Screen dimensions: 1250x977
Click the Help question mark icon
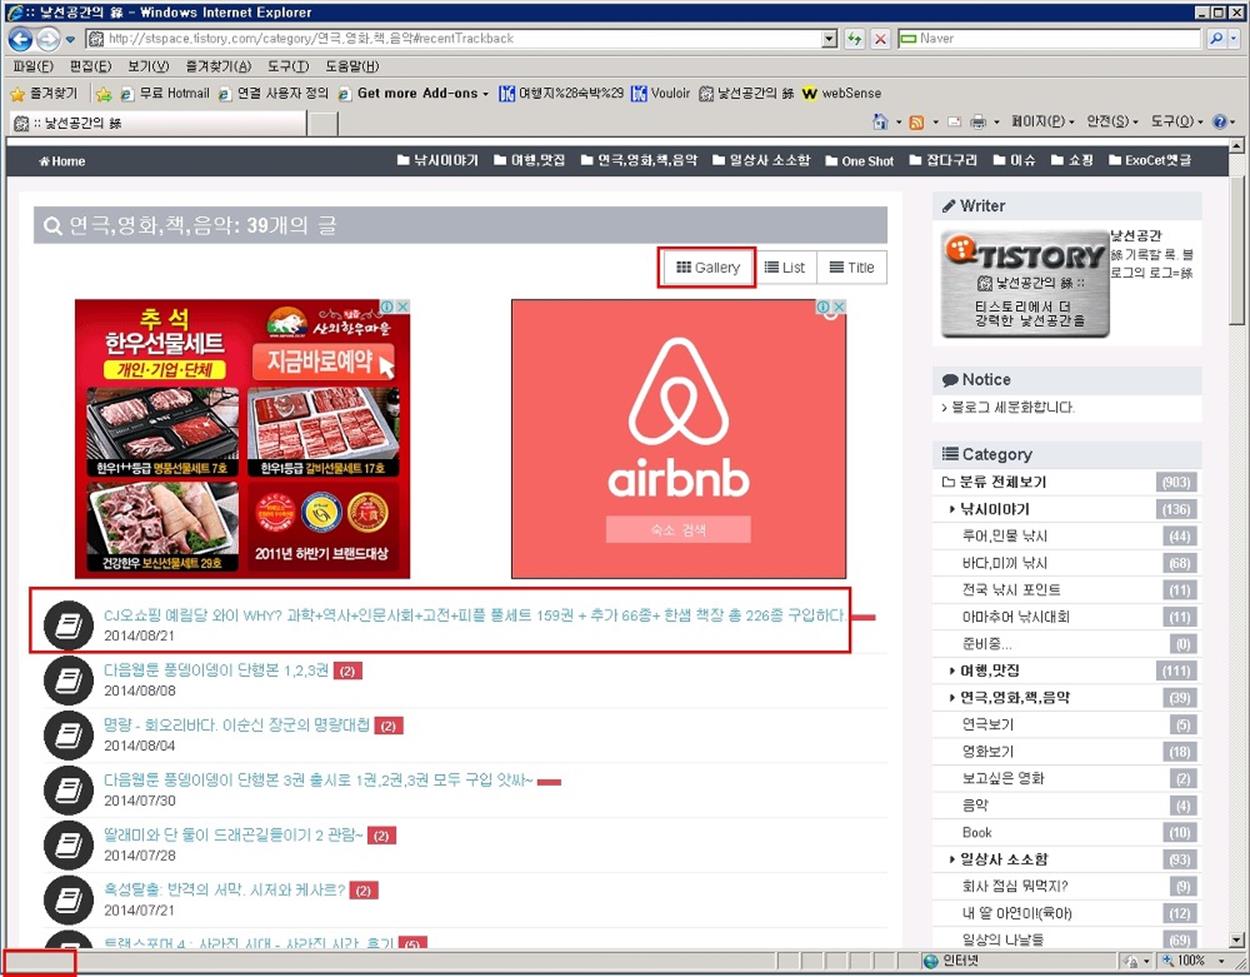click(1219, 122)
